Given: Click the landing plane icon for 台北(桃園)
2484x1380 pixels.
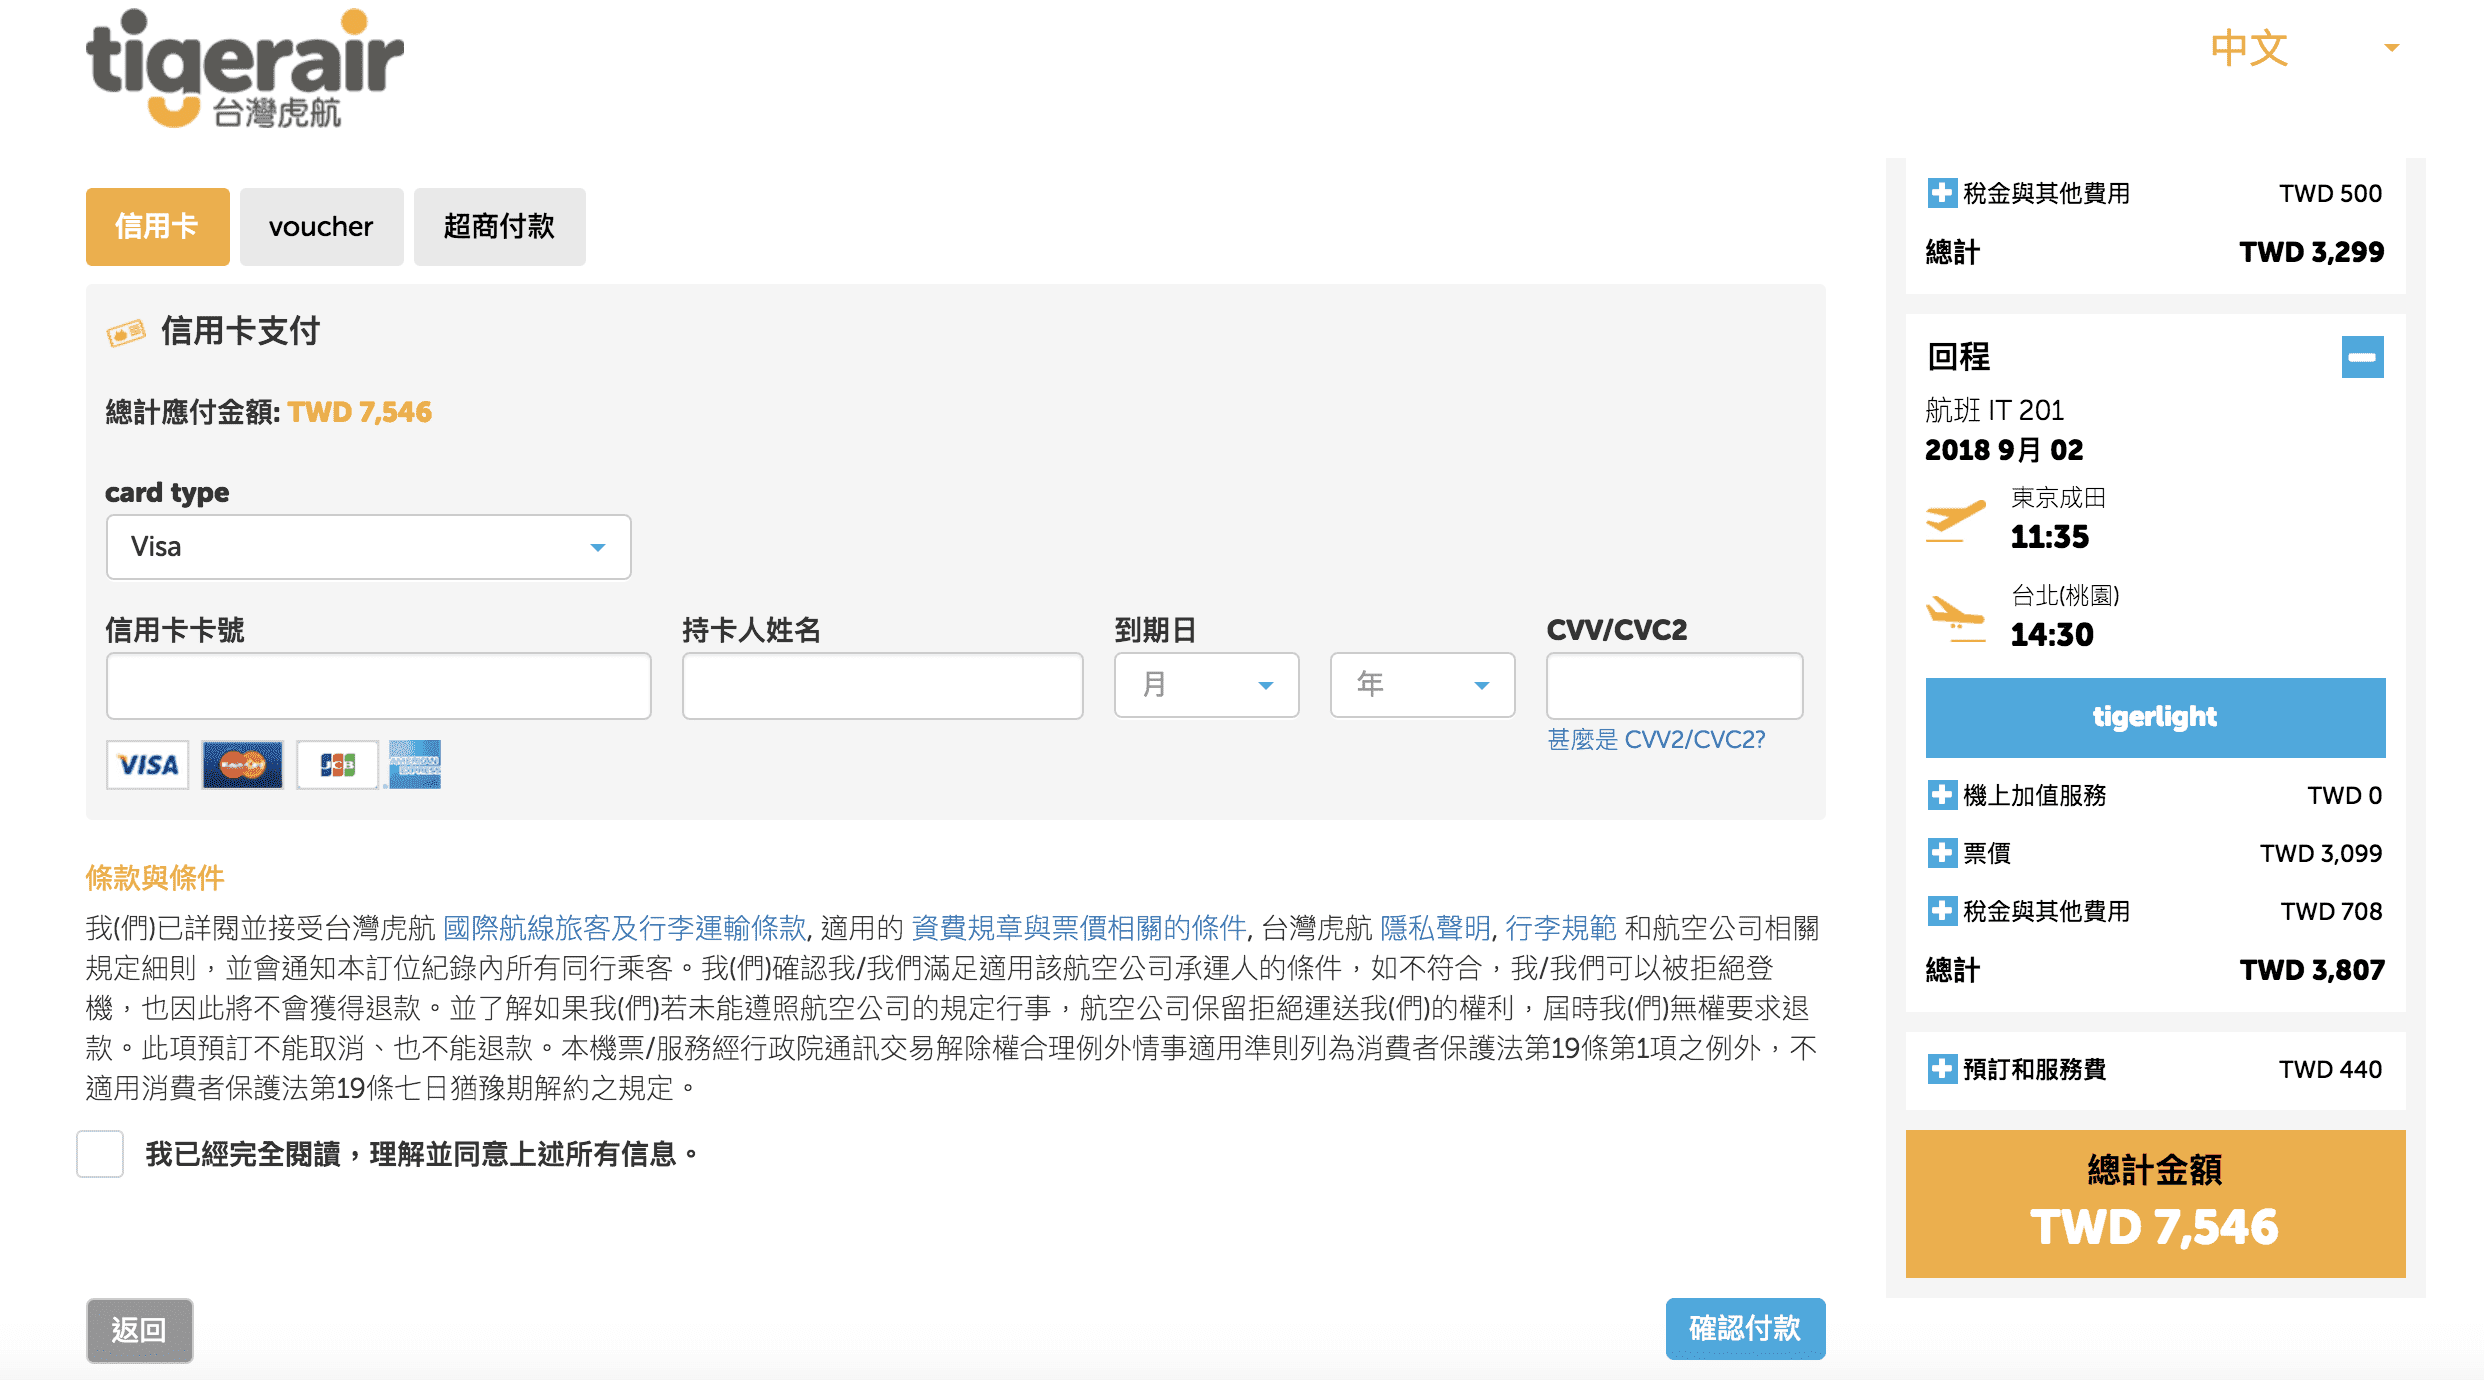Looking at the screenshot, I should pos(1954,618).
